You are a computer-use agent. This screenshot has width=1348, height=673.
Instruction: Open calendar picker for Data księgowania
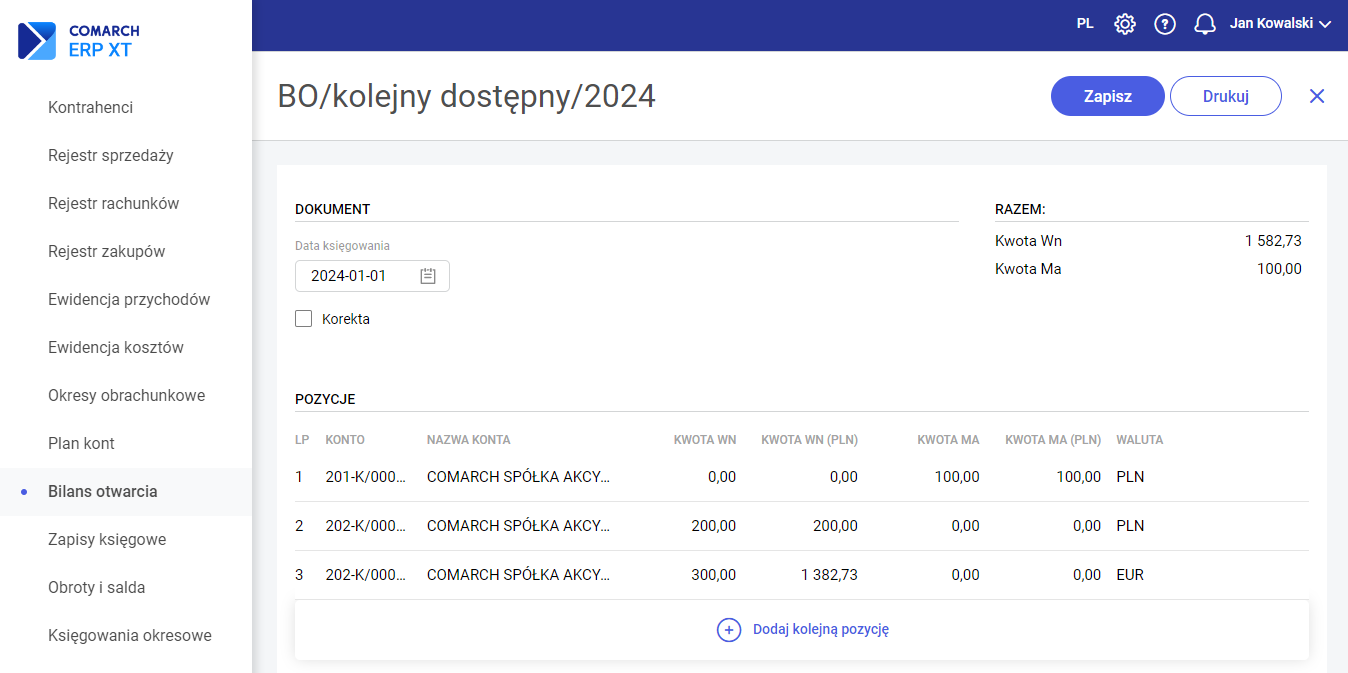pos(428,276)
